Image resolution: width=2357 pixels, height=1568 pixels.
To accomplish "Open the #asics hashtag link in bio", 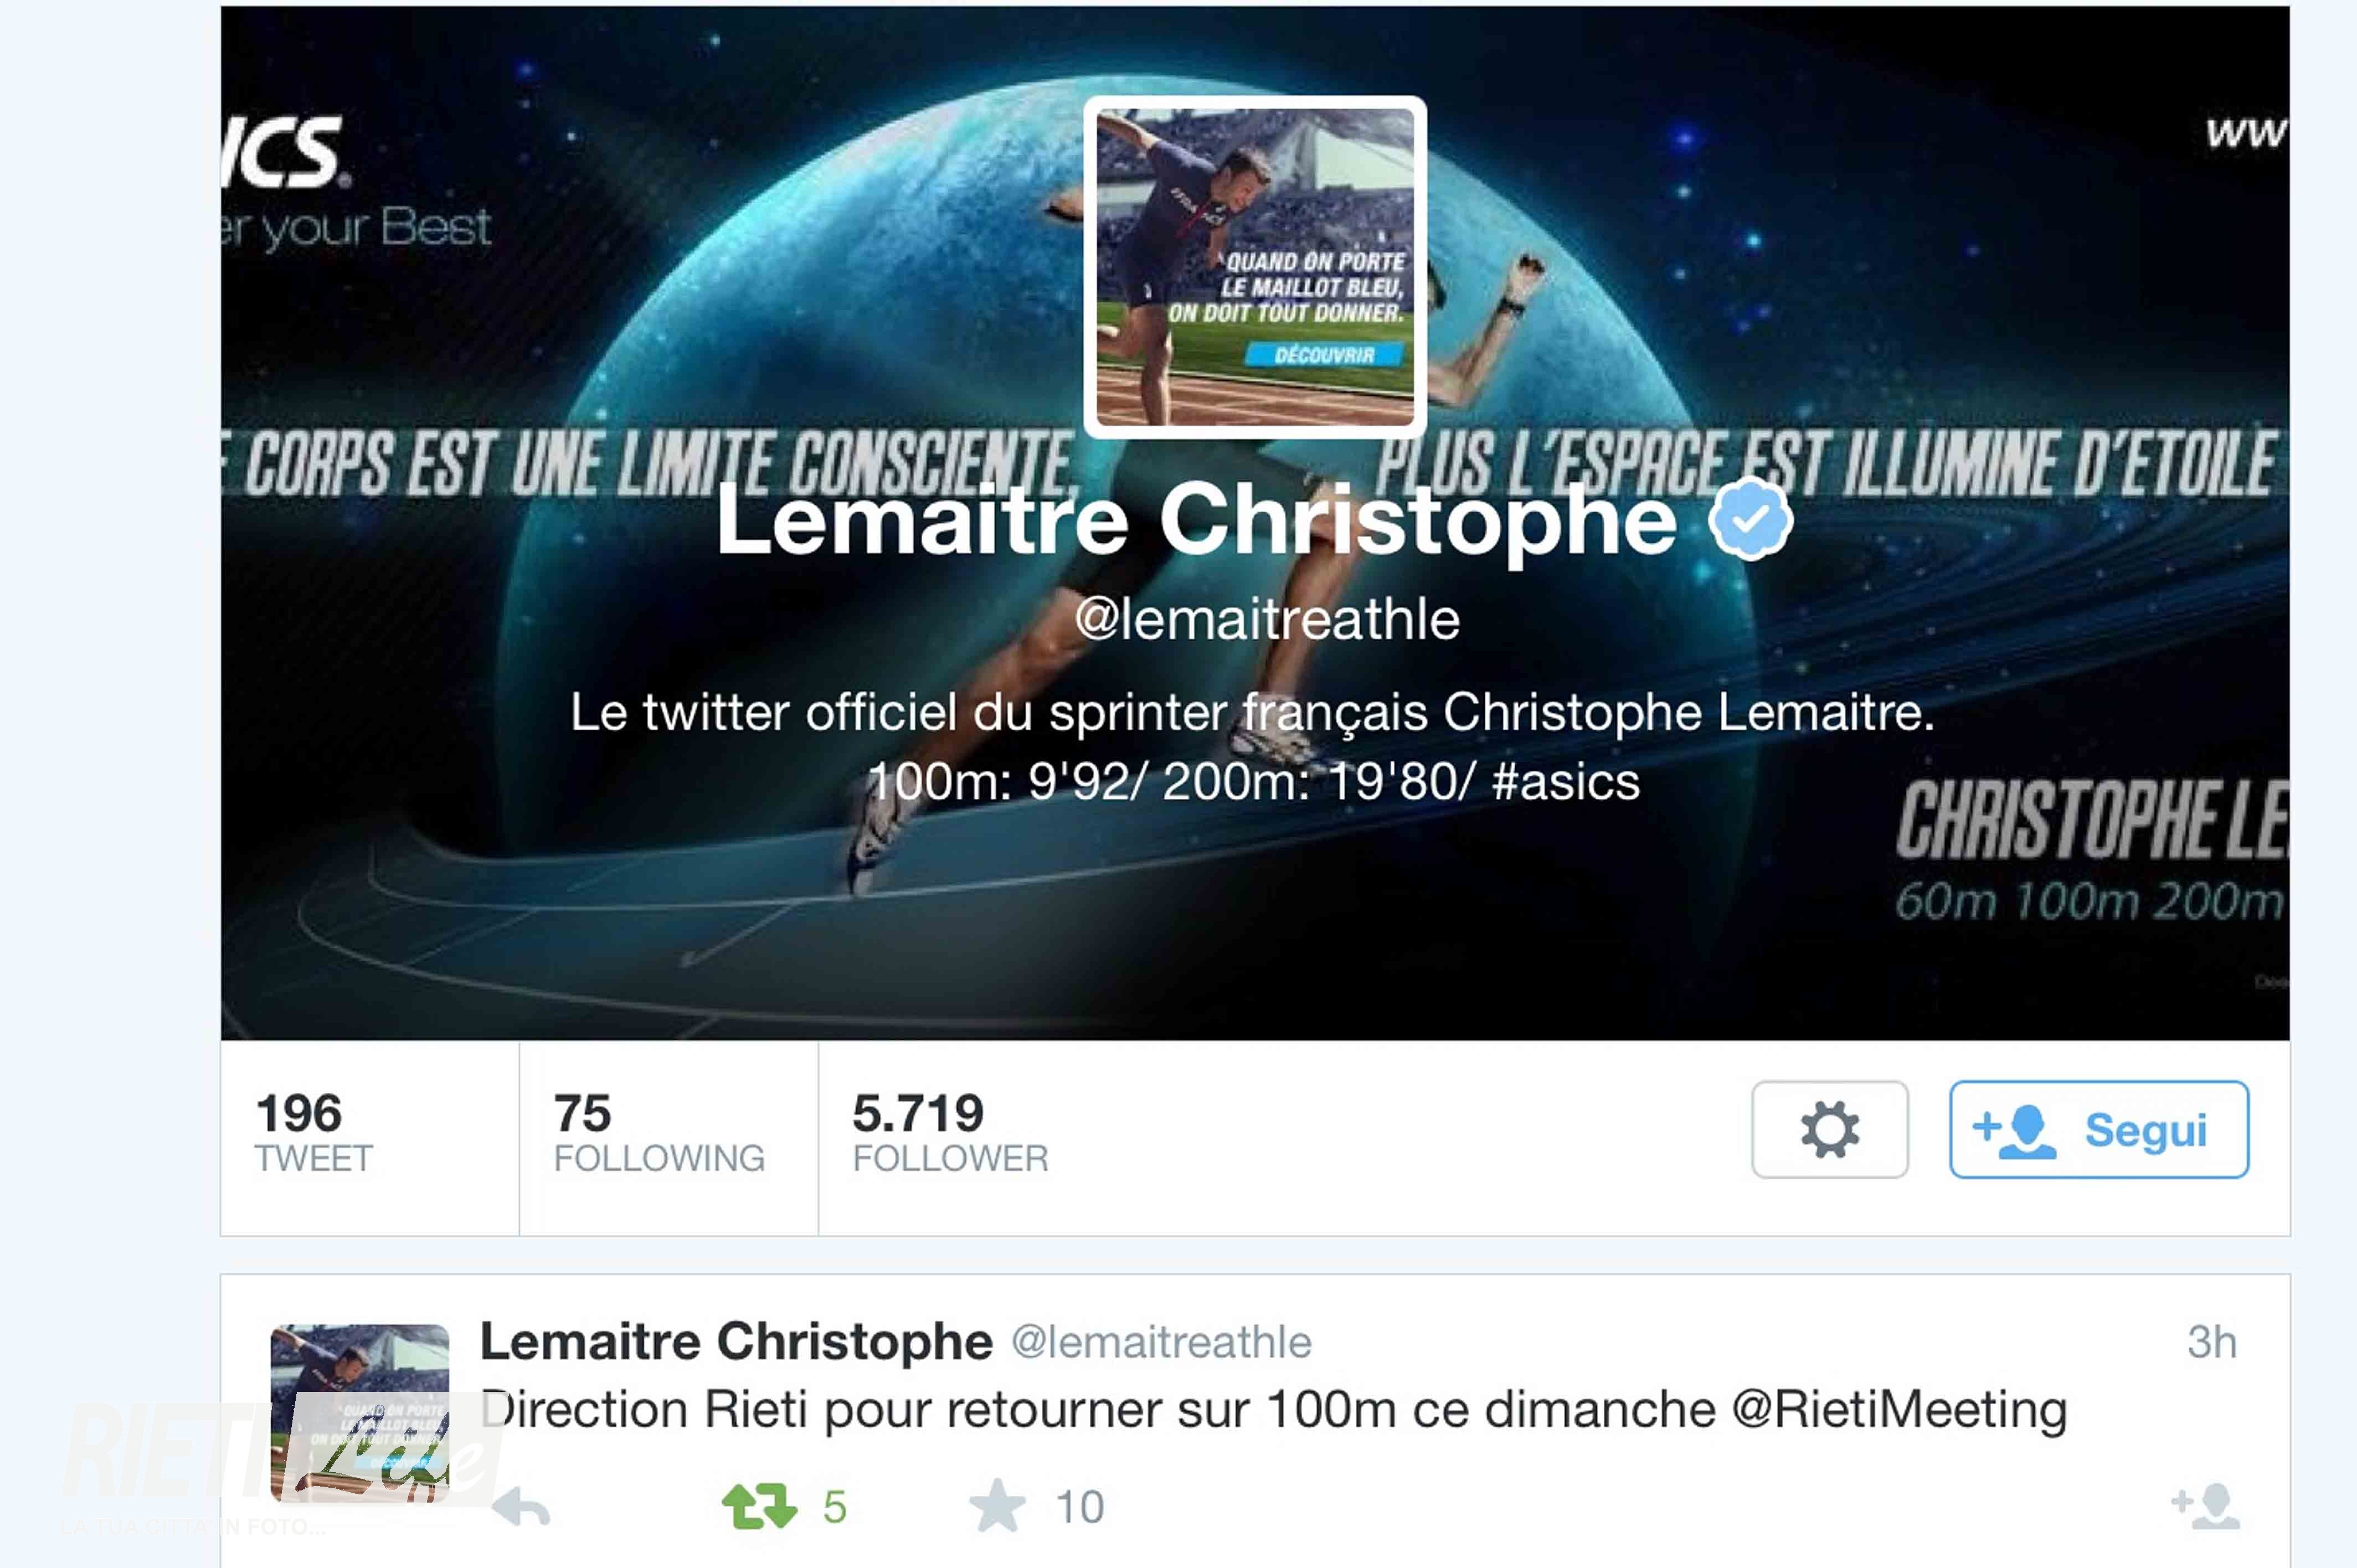I will coord(1566,781).
